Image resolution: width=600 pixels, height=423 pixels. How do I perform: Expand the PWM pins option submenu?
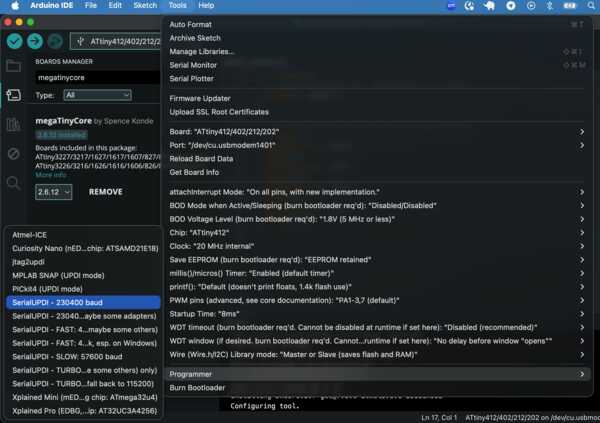pyautogui.click(x=377, y=301)
